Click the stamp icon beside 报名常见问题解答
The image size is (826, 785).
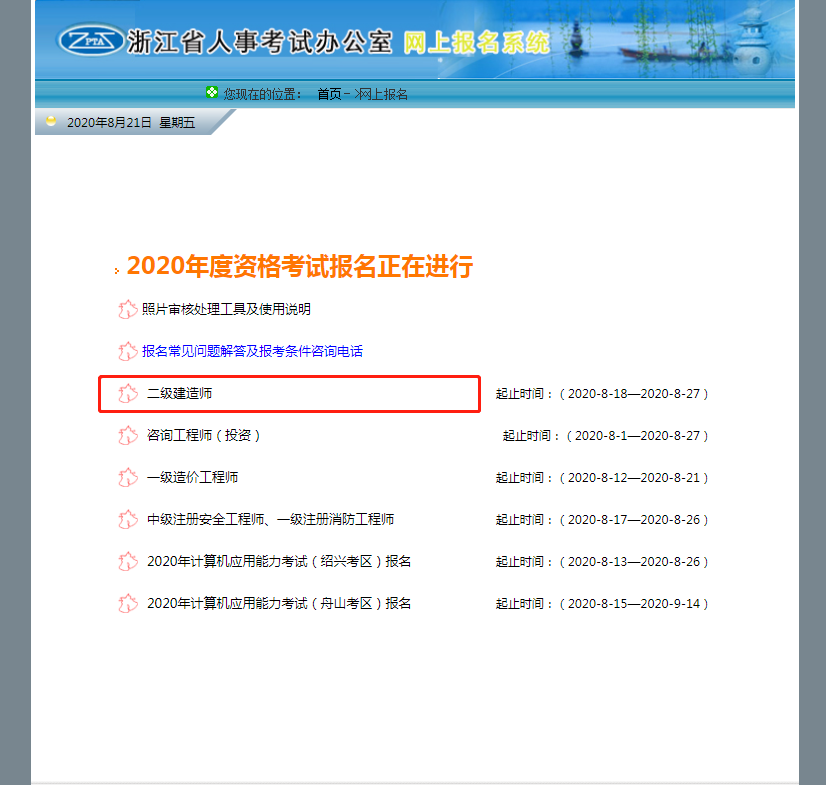128,351
